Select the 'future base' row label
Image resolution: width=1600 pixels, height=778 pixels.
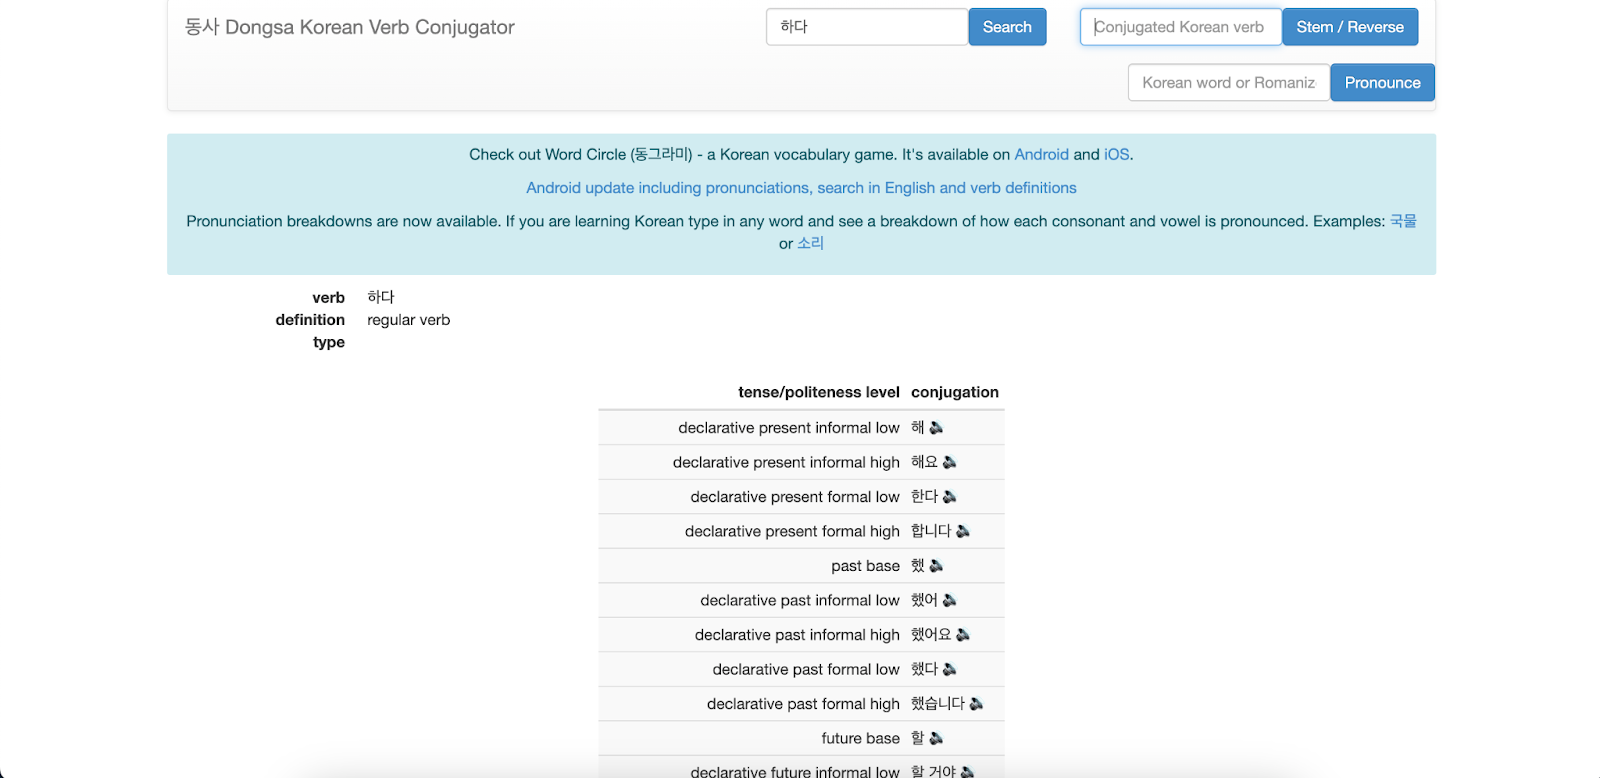pos(860,738)
